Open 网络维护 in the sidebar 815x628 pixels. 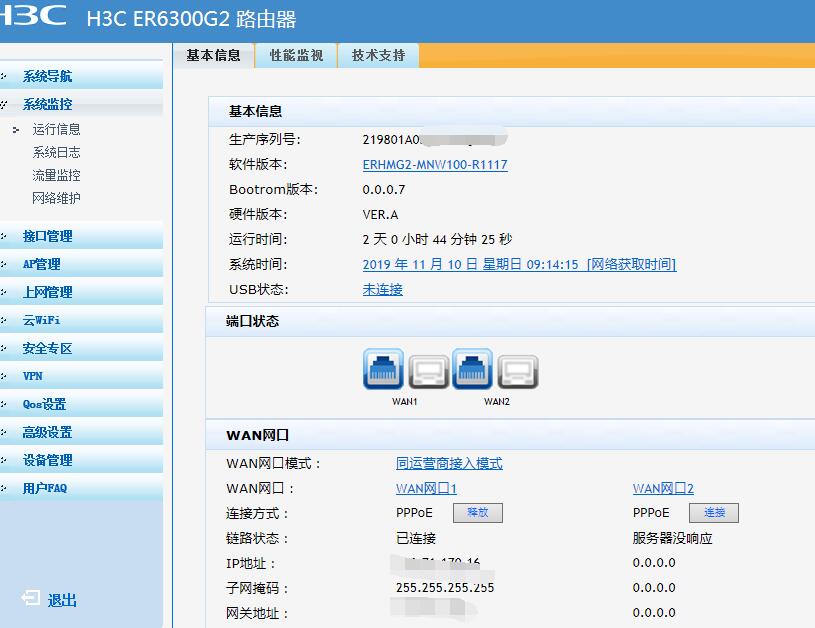[56, 198]
